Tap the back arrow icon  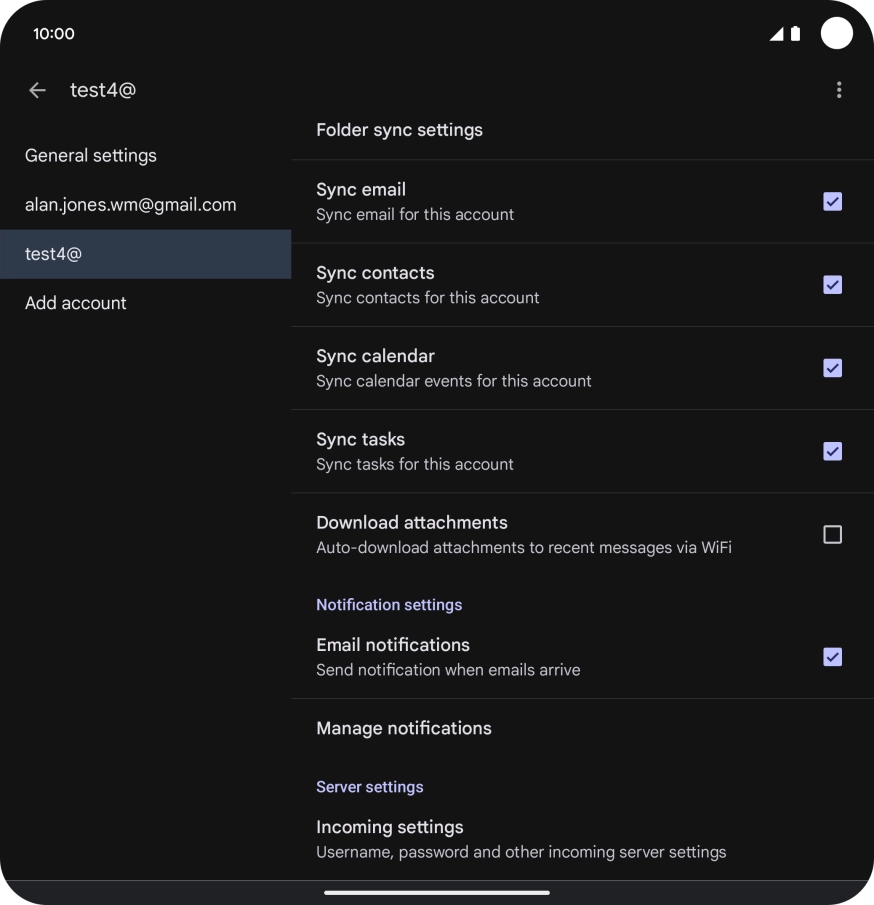click(38, 90)
